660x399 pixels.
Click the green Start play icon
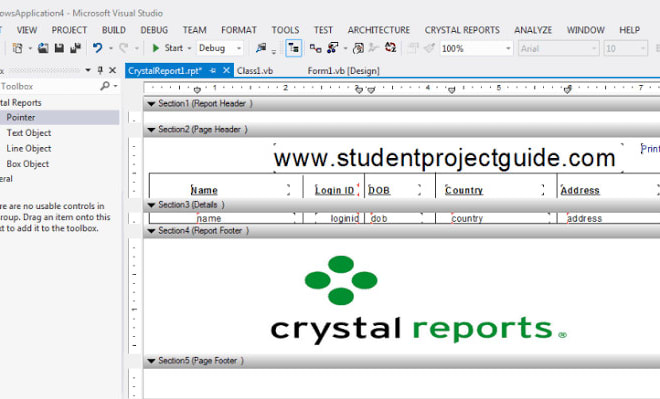click(x=155, y=48)
